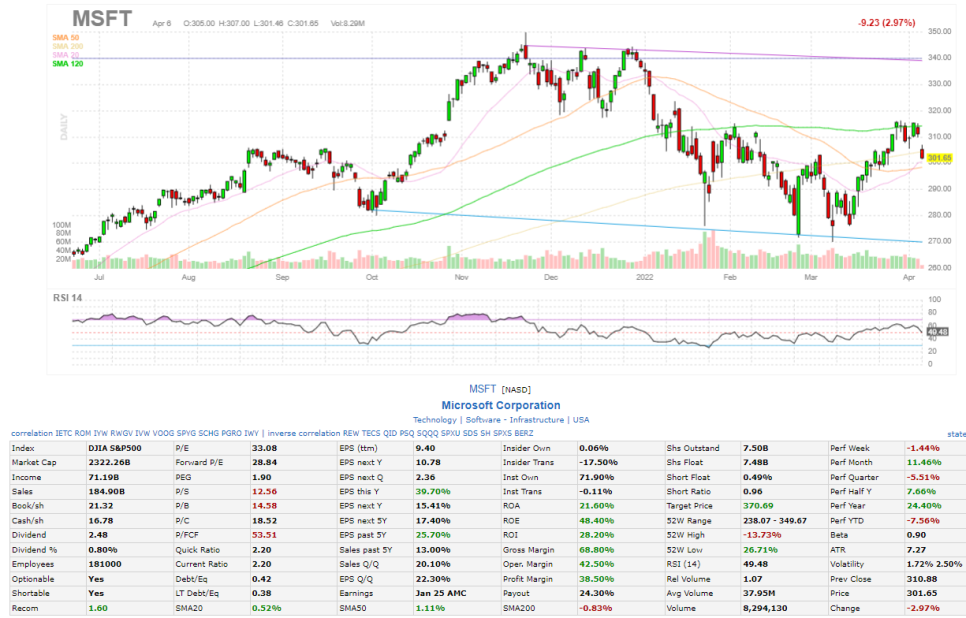Viewport: 966px width, 618px height.
Task: Open inverse correlation ticker TECS
Action: click(x=371, y=433)
